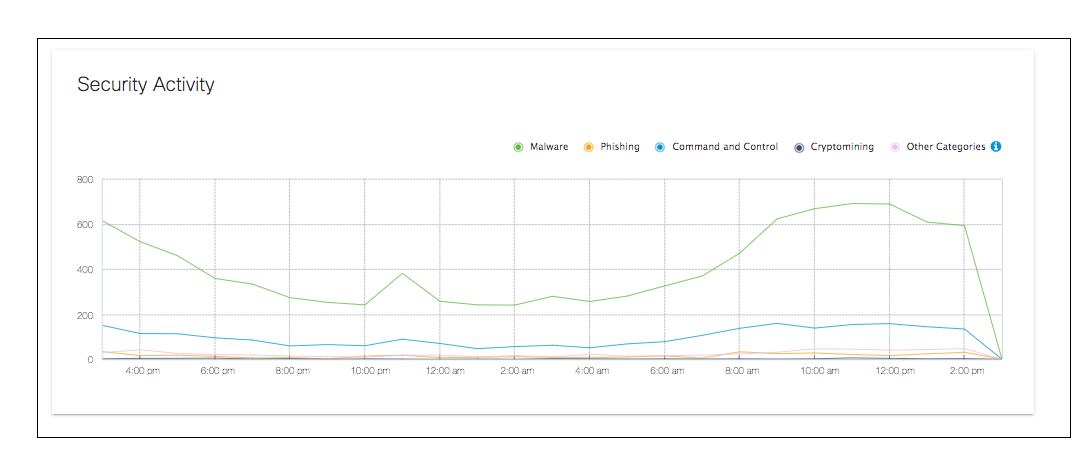Toggle Command and Control legend entry
The width and height of the screenshot is (1081, 450).
[x=716, y=147]
